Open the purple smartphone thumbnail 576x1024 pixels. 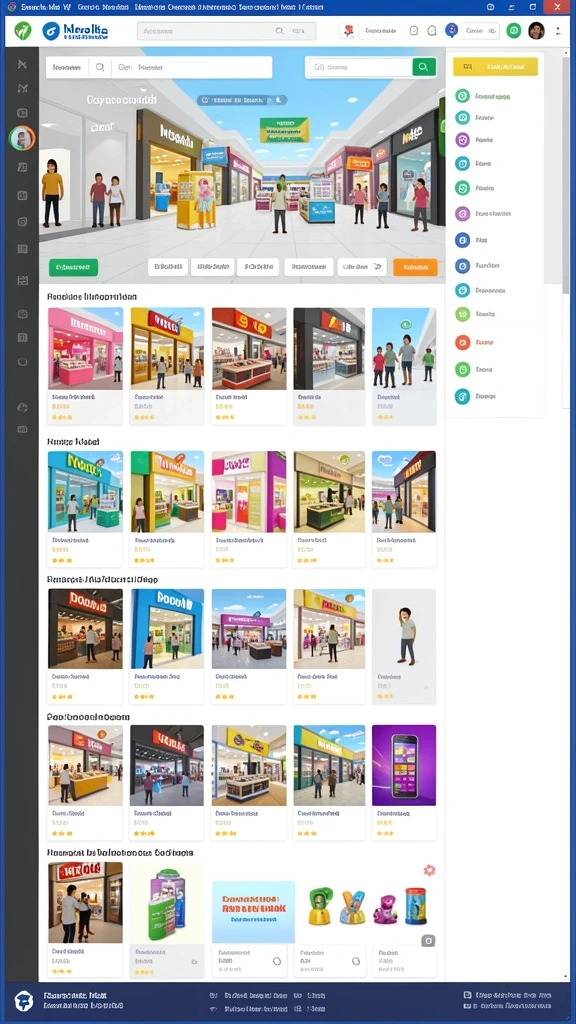click(404, 765)
